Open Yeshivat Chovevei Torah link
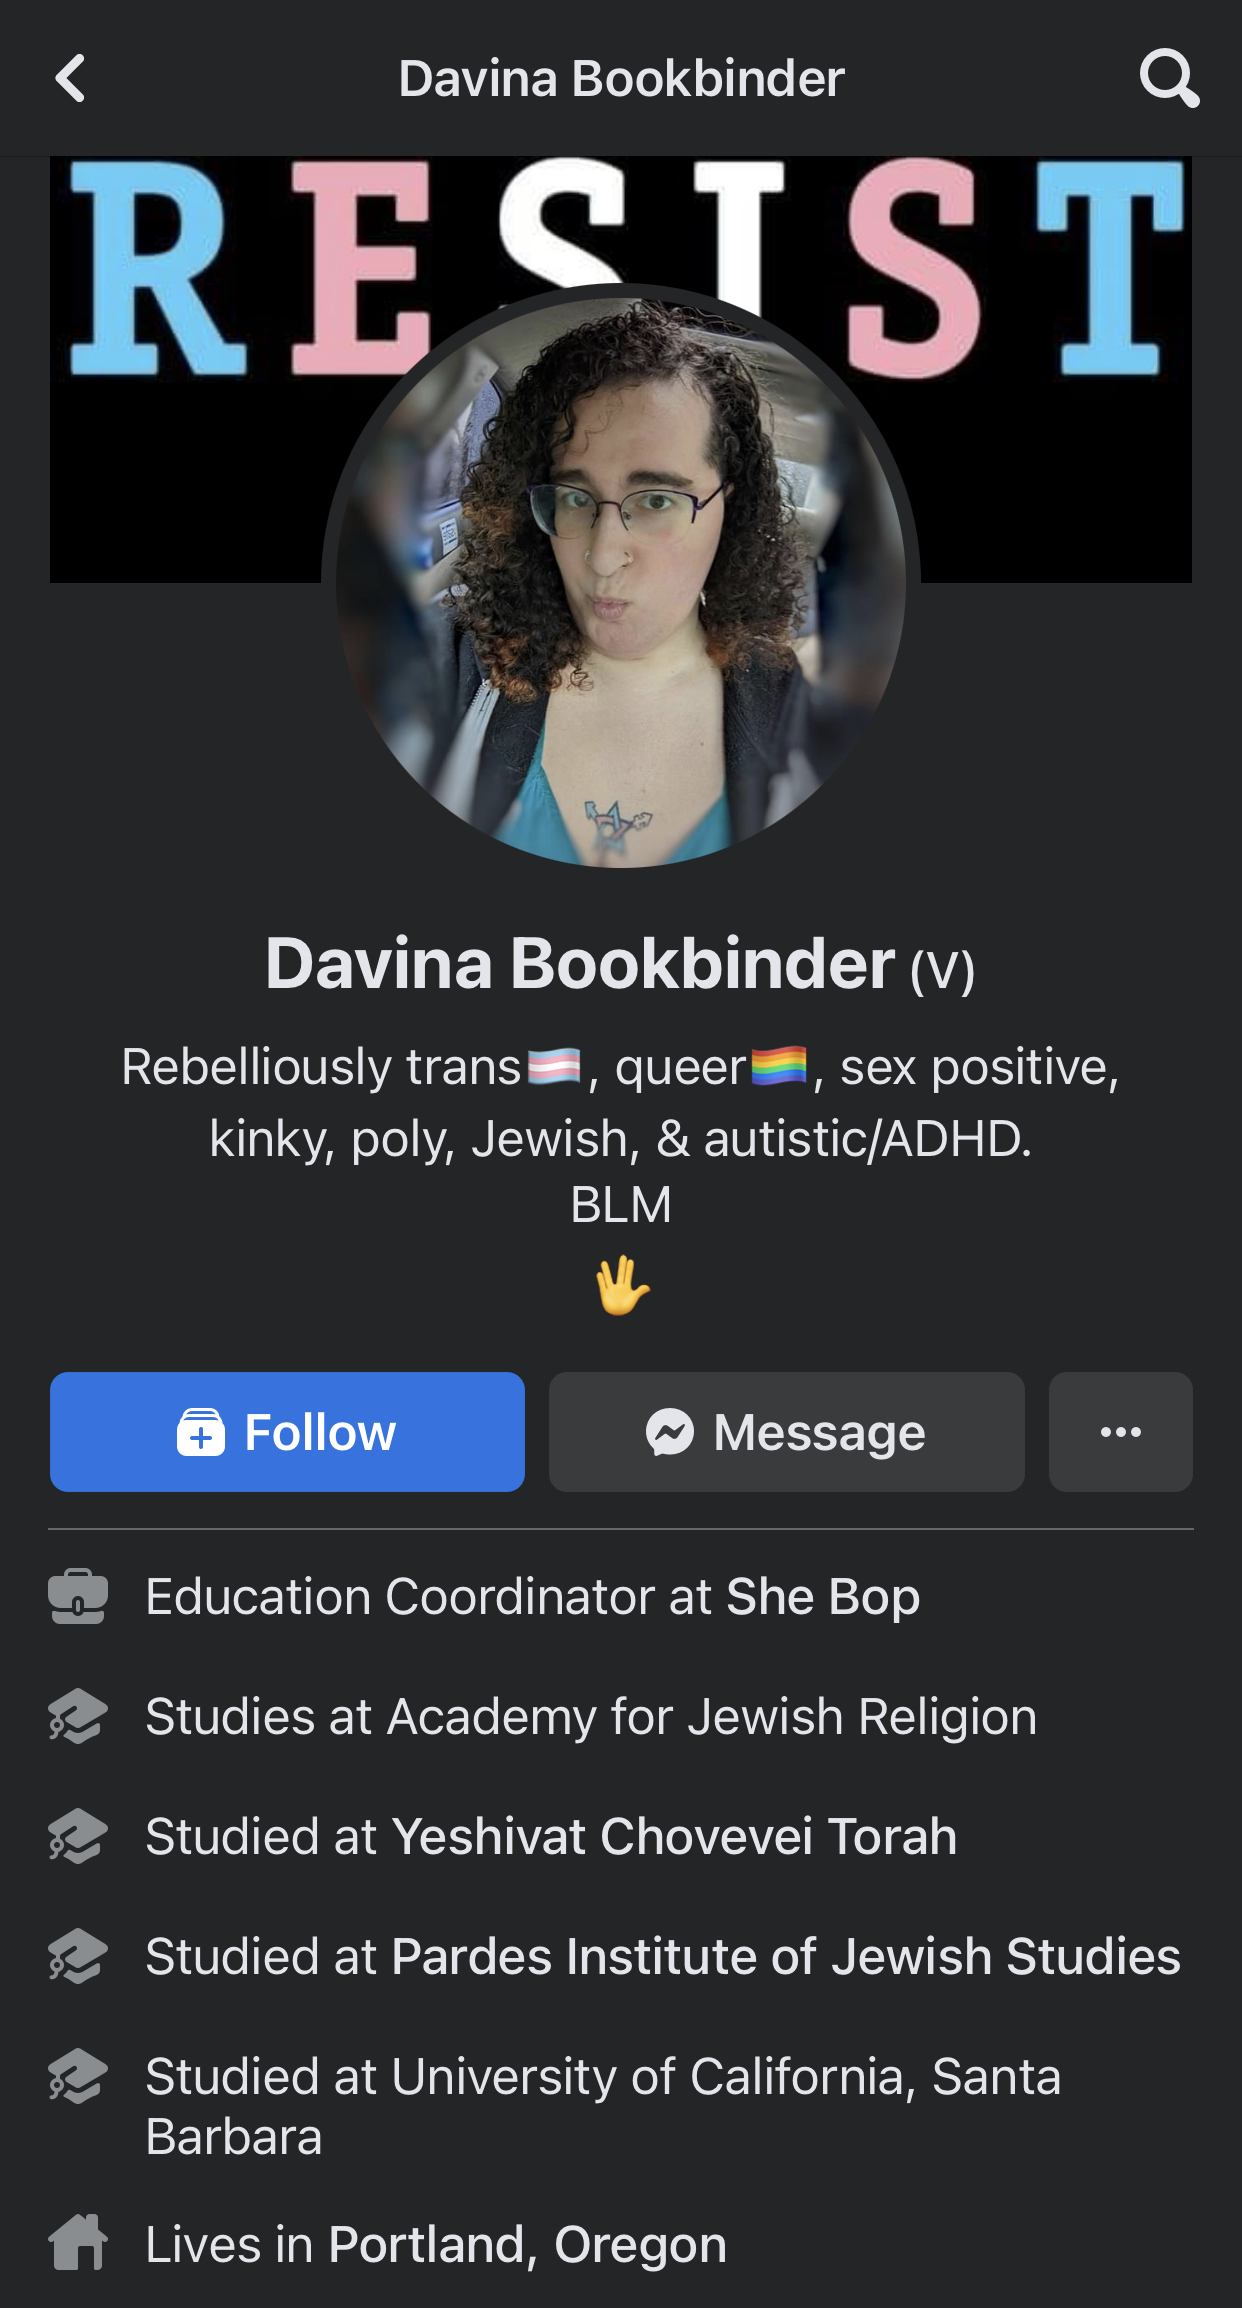Image resolution: width=1242 pixels, height=2308 pixels. [x=674, y=1836]
